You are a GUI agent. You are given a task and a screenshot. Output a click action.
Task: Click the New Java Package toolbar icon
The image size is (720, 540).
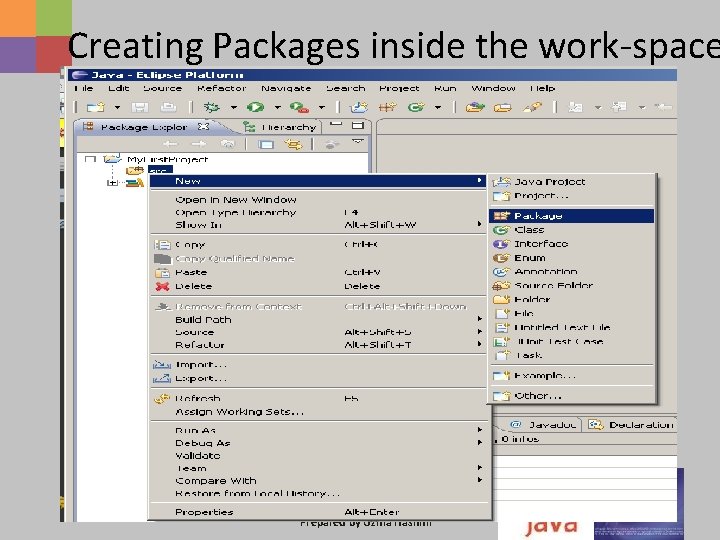pos(387,107)
